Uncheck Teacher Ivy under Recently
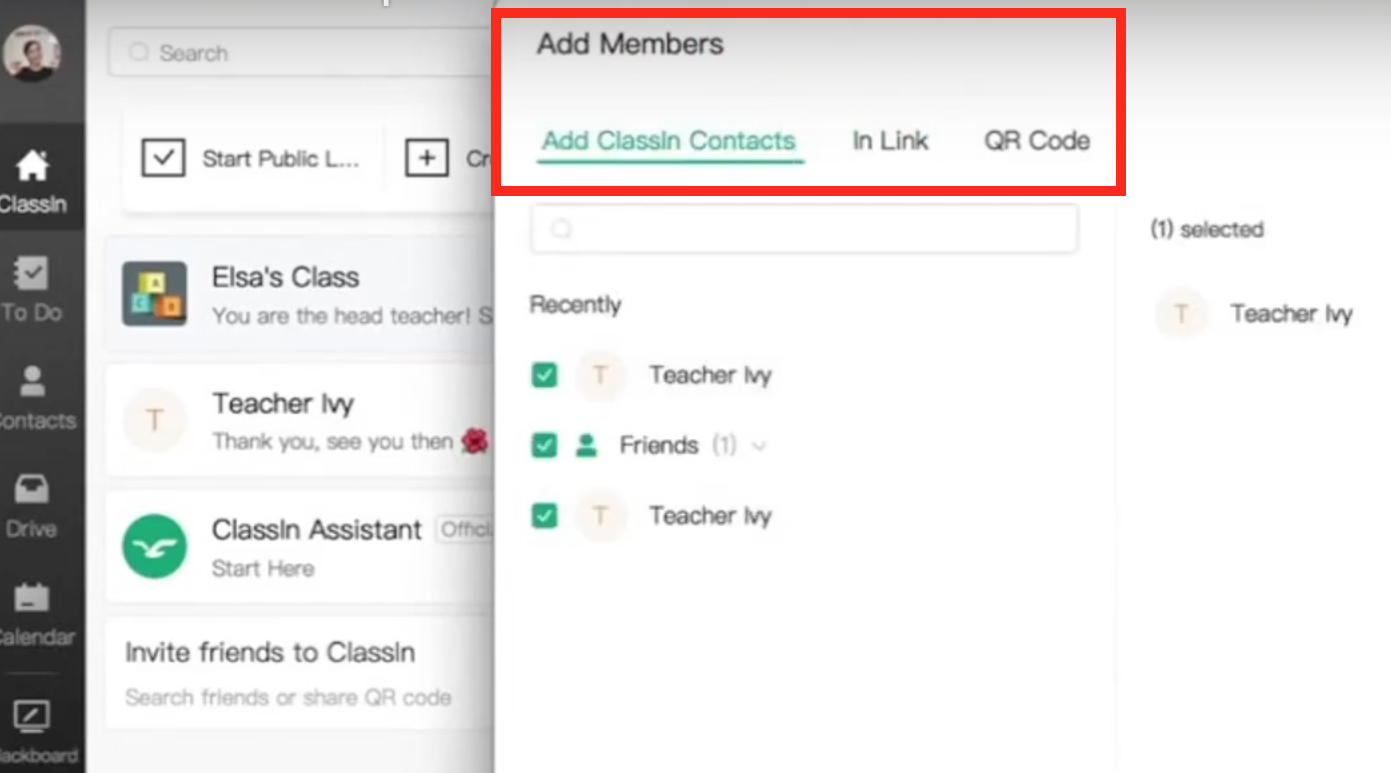 tap(544, 375)
